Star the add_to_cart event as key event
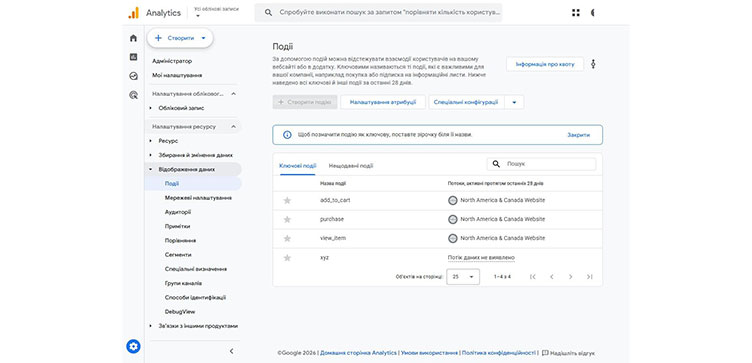The image size is (752, 363). (287, 200)
